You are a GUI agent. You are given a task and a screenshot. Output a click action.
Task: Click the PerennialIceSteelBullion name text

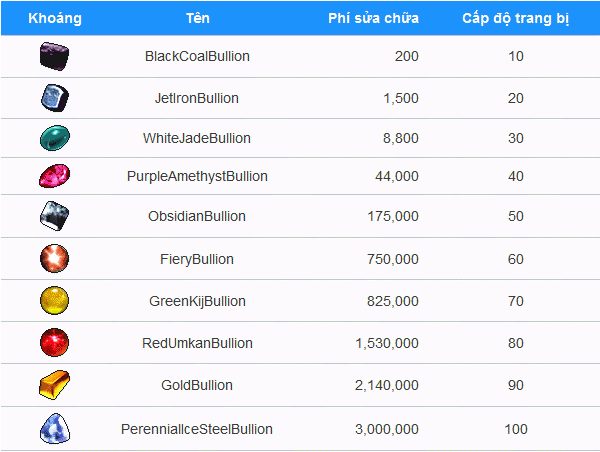click(x=197, y=429)
